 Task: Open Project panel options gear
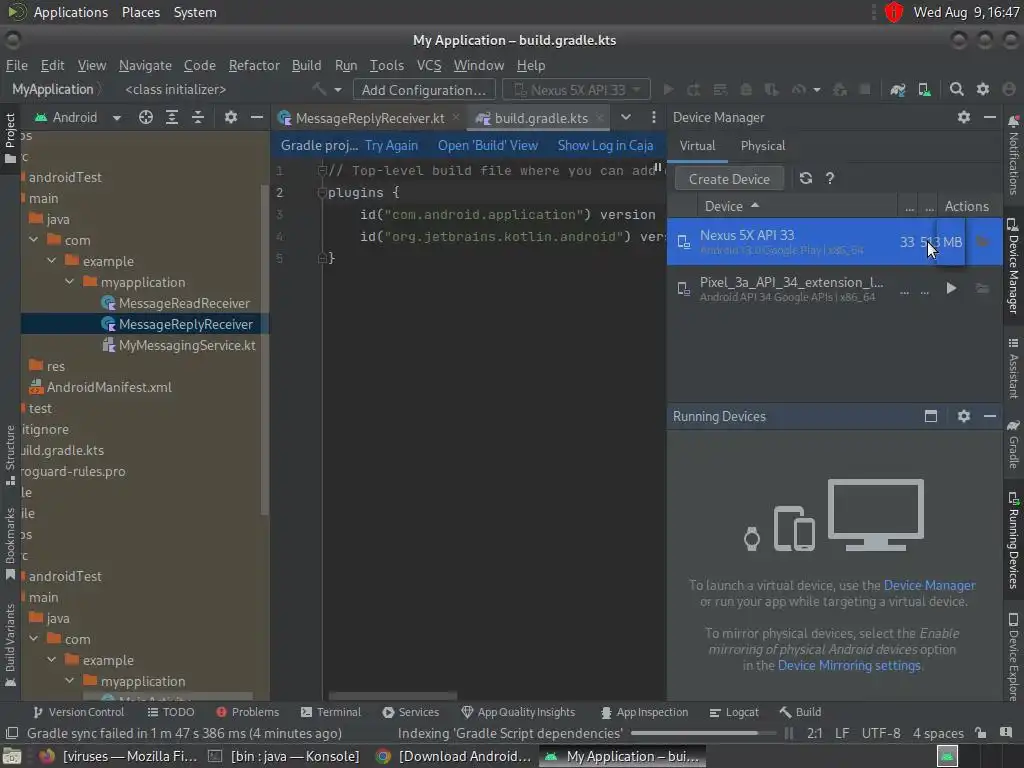click(x=231, y=118)
